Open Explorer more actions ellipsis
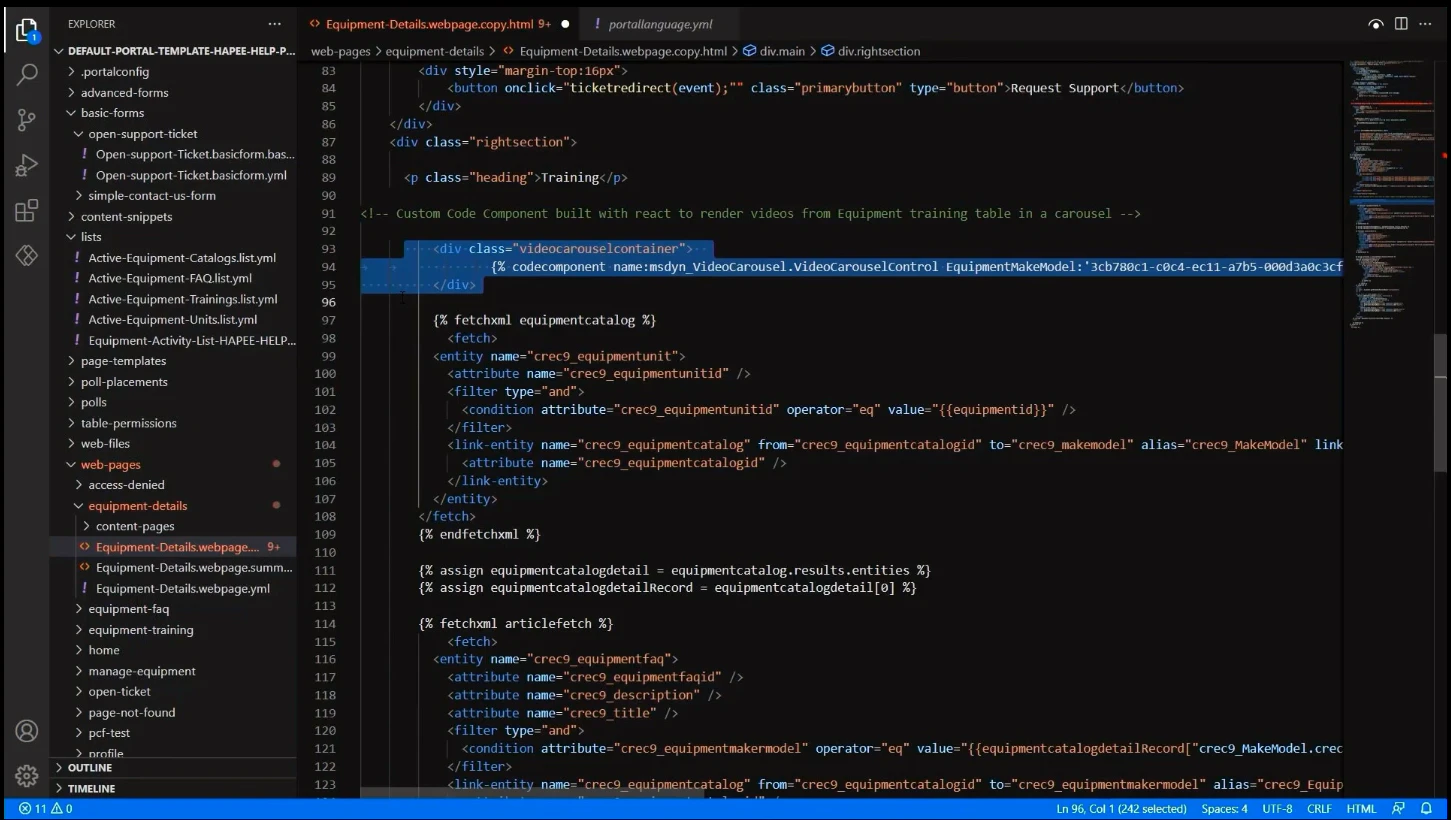Viewport: 1451px width, 820px height. tap(275, 23)
